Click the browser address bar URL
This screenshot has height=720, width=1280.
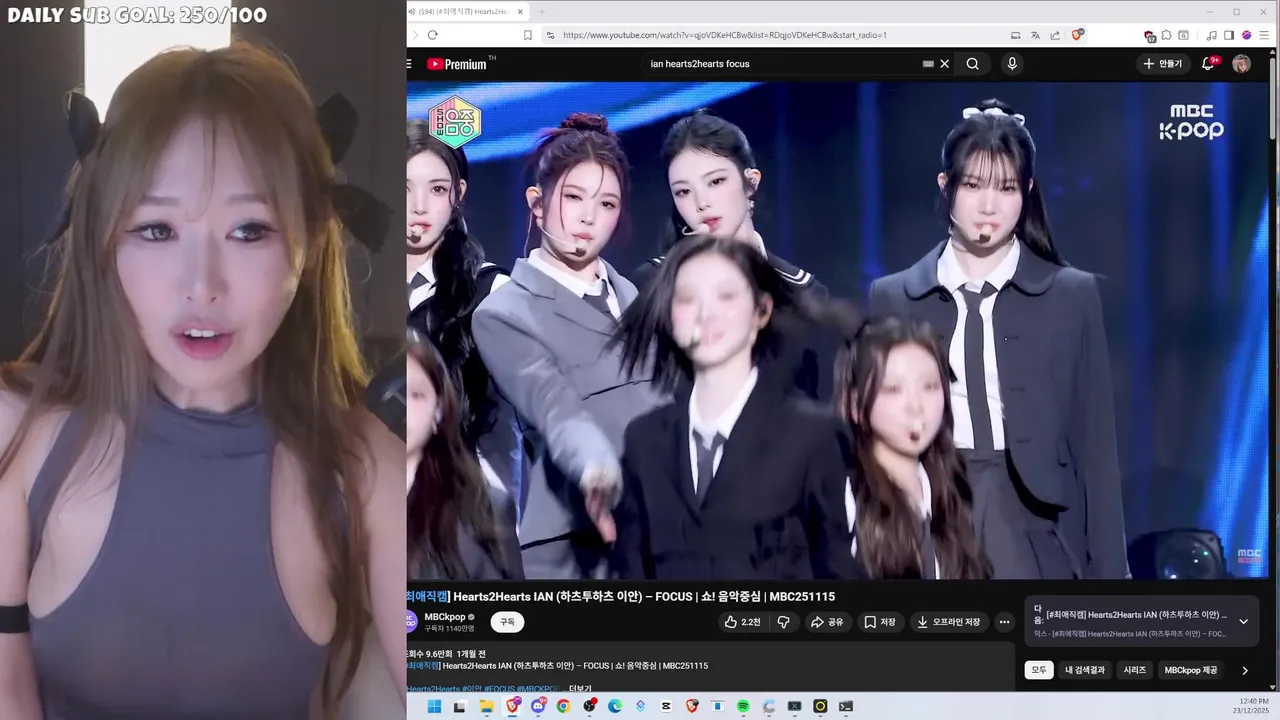[725, 35]
